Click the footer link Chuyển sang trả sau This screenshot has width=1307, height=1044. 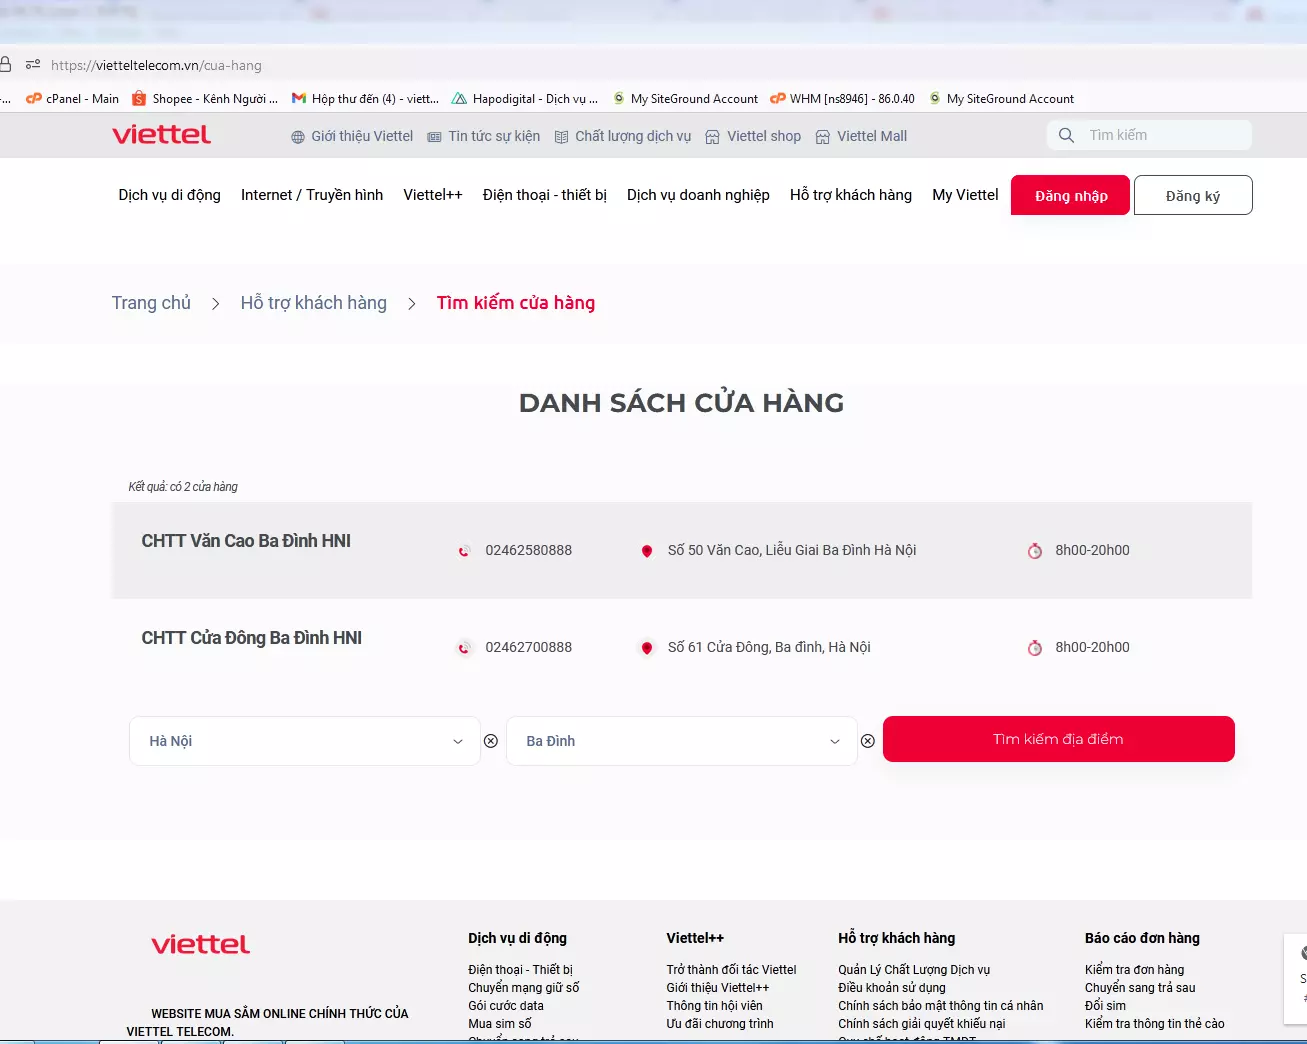coord(1140,988)
